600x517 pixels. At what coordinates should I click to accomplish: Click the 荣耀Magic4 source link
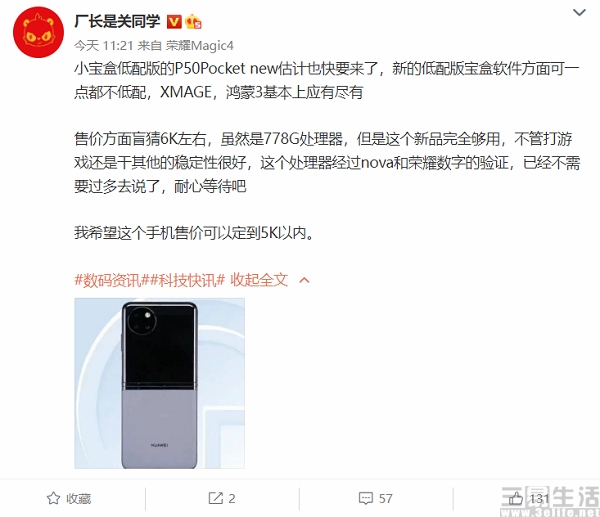pyautogui.click(x=199, y=46)
